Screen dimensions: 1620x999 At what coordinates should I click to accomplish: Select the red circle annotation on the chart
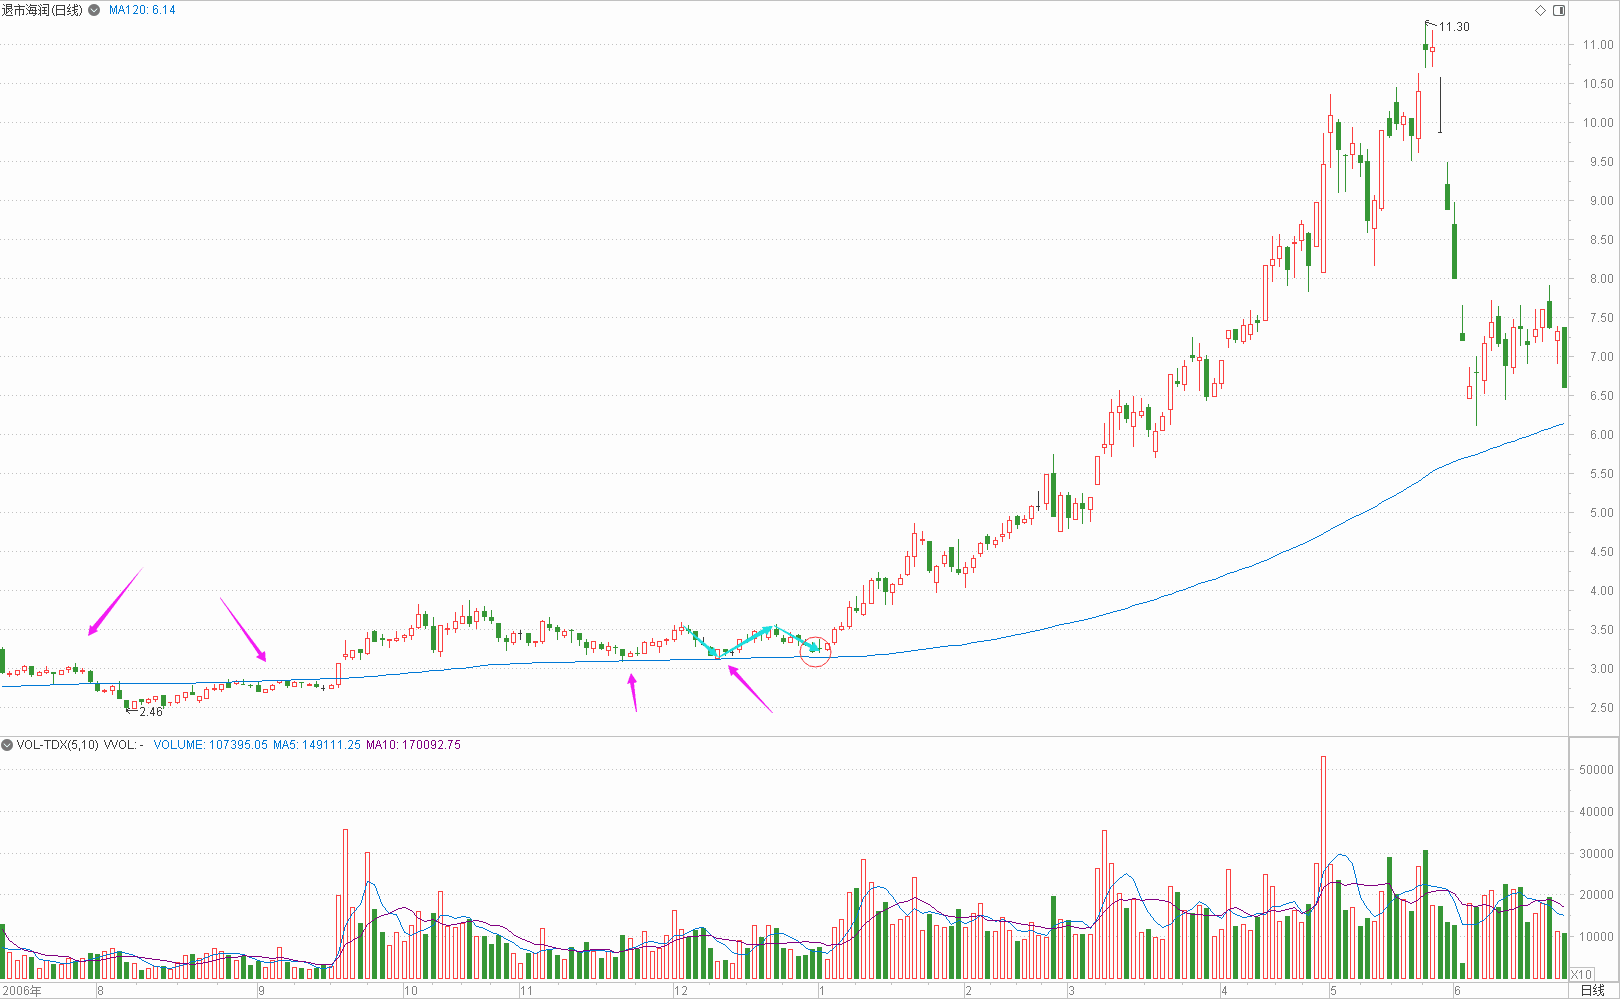click(x=815, y=651)
